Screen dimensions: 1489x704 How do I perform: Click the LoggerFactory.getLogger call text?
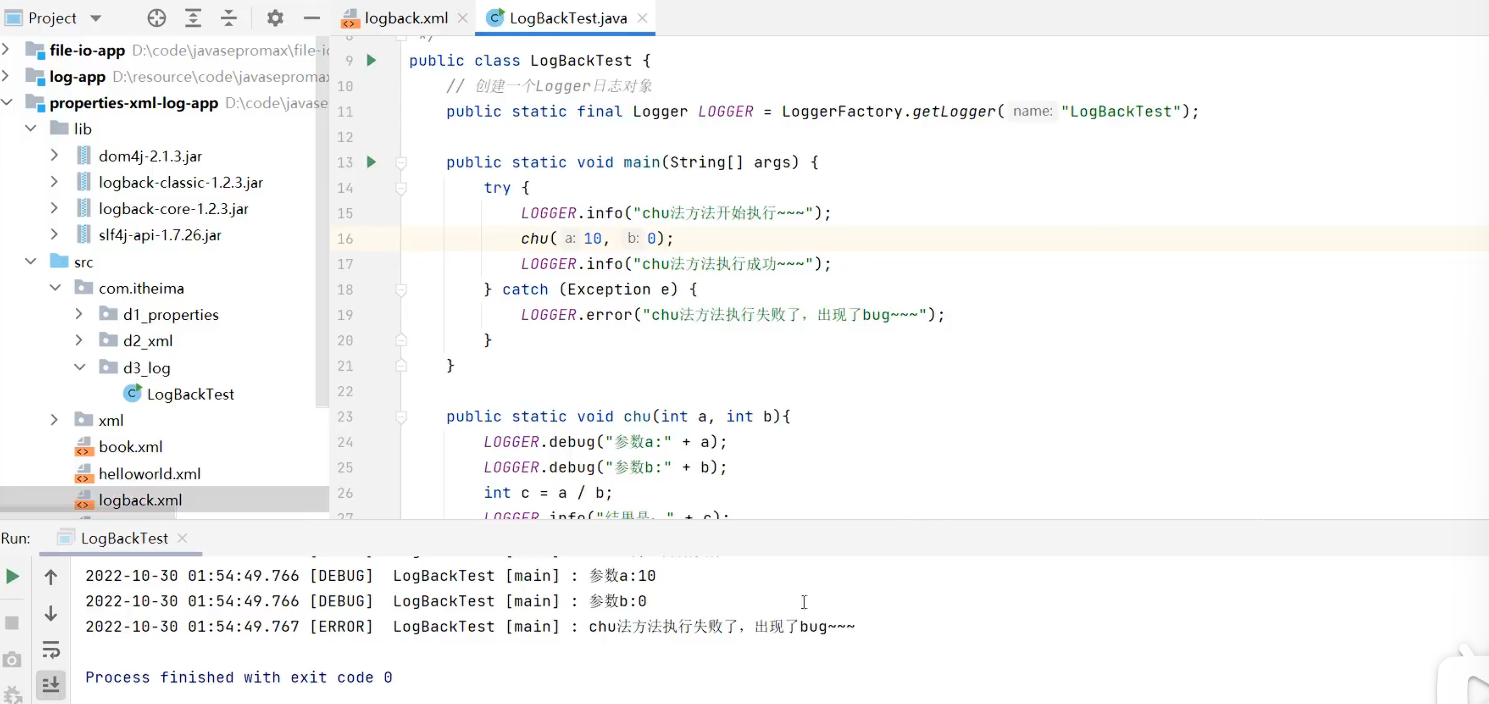(x=892, y=111)
